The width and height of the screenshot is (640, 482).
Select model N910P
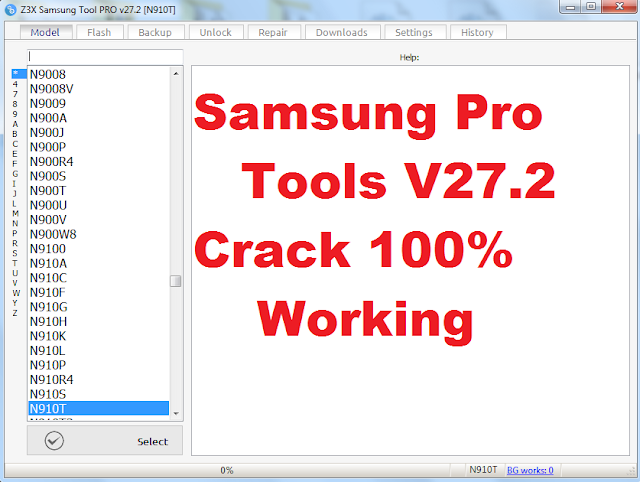coord(98,365)
